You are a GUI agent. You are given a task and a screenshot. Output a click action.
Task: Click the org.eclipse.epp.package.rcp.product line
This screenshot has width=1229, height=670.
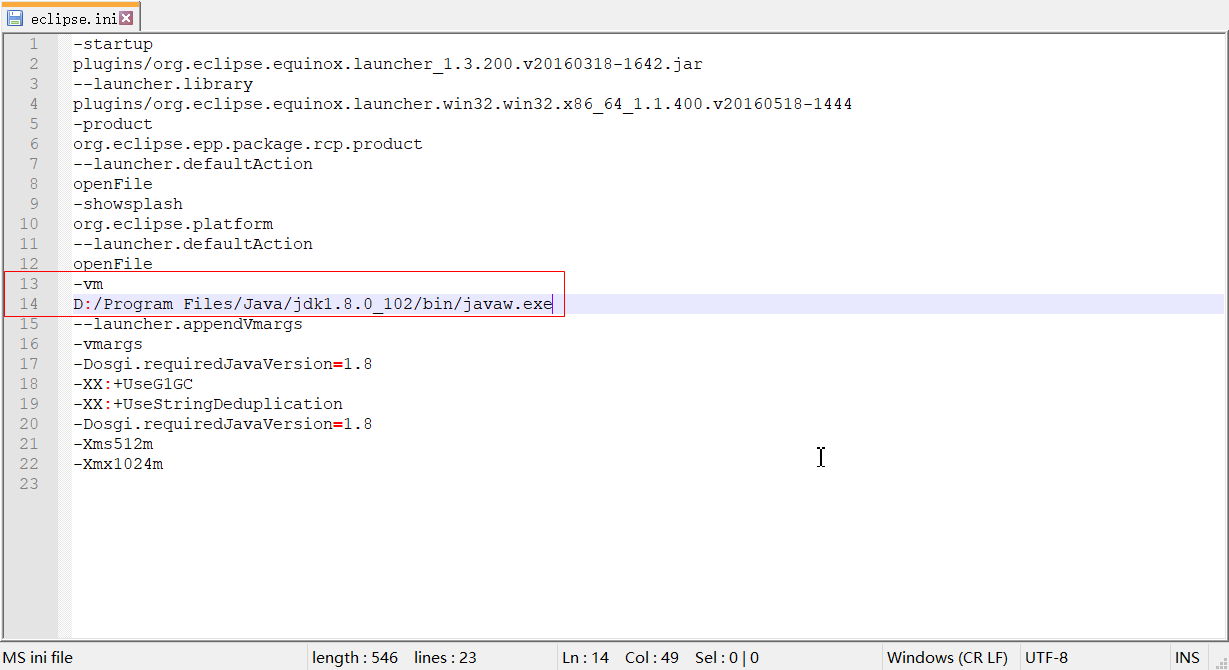pos(248,144)
